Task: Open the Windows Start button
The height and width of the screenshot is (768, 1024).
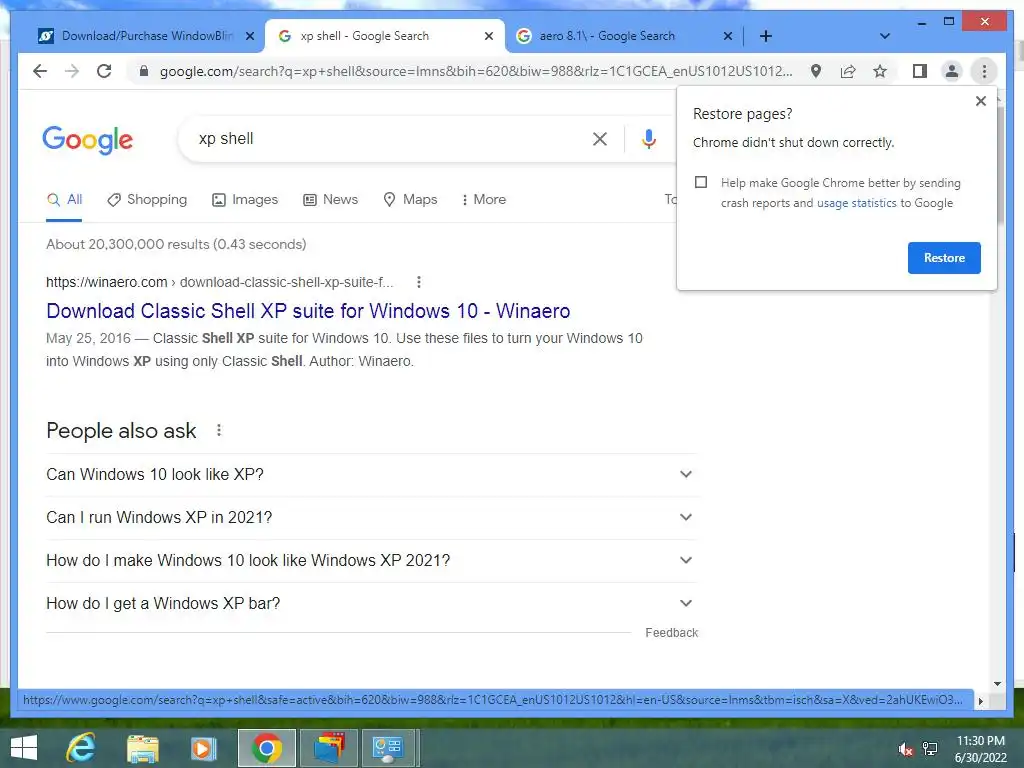Action: (x=24, y=748)
